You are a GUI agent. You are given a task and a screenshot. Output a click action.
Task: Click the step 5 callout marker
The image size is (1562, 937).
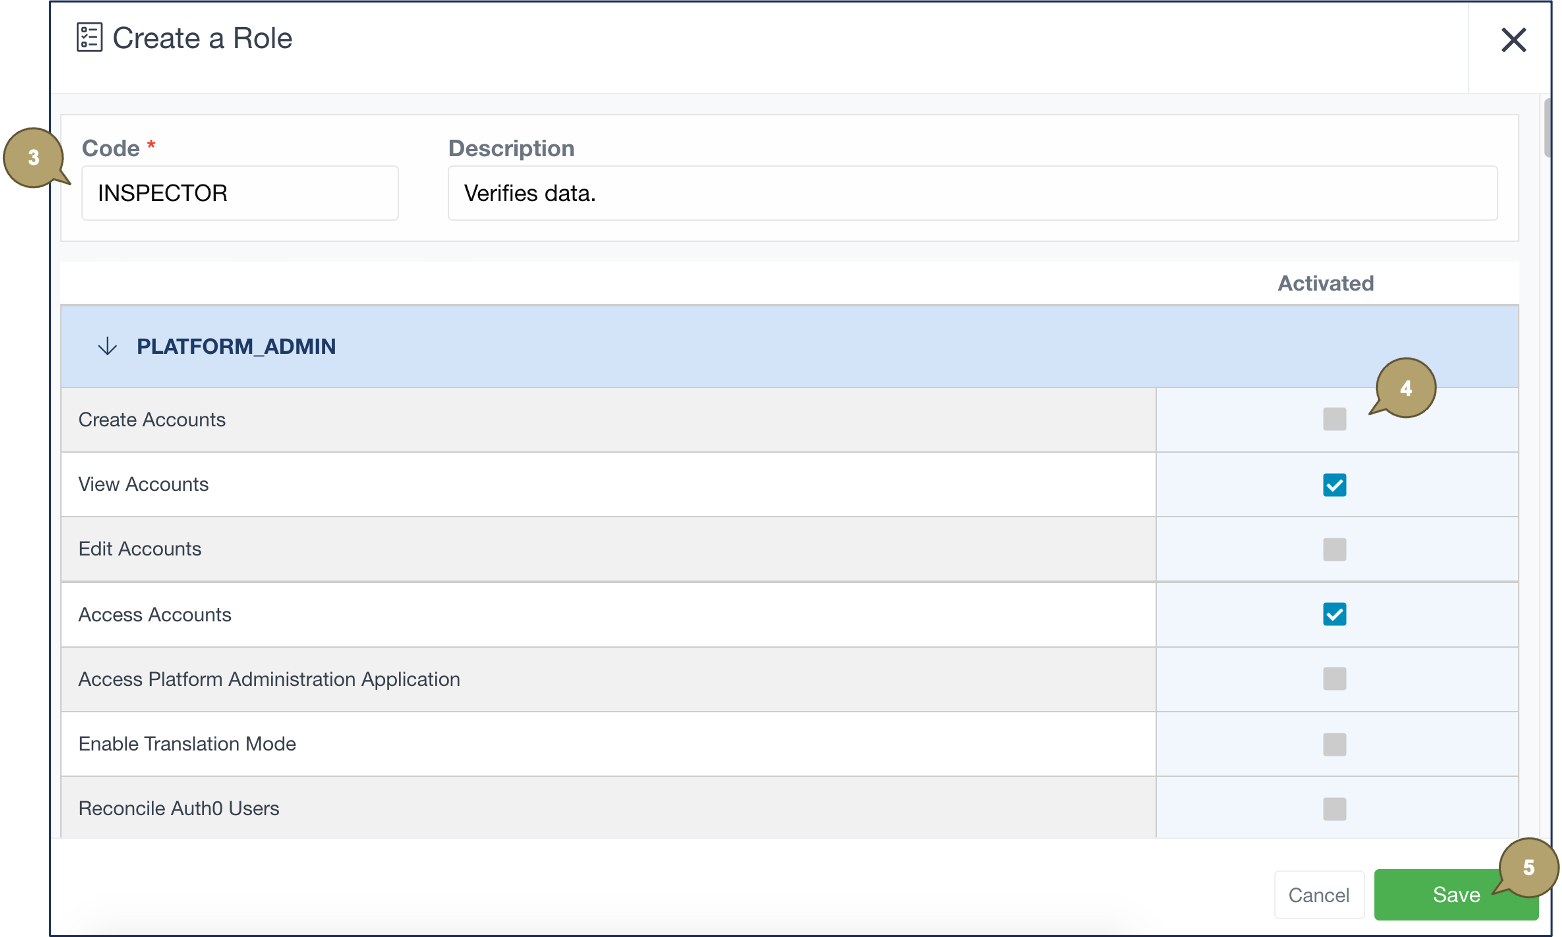tap(1528, 867)
